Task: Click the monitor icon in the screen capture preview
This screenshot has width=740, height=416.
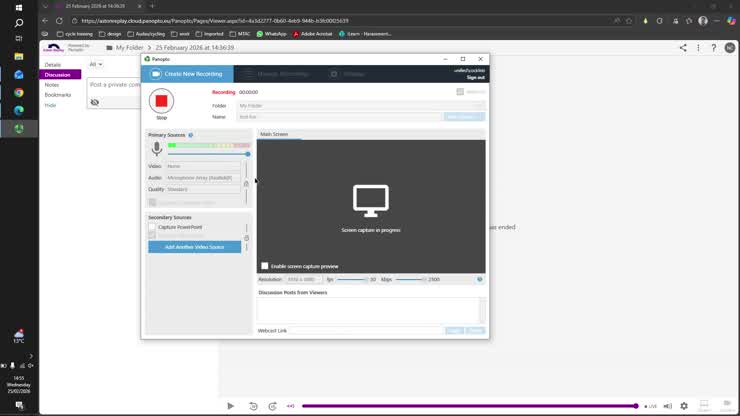Action: pos(371,201)
